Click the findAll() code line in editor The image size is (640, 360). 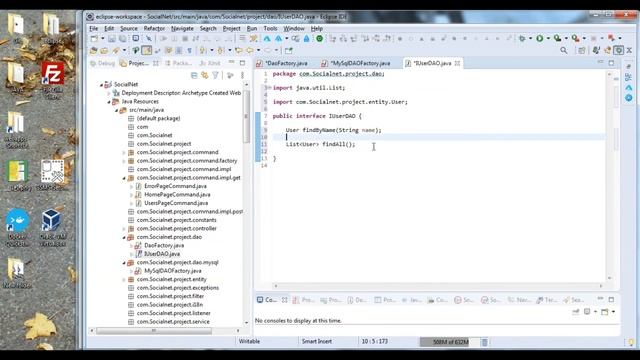click(x=320, y=144)
